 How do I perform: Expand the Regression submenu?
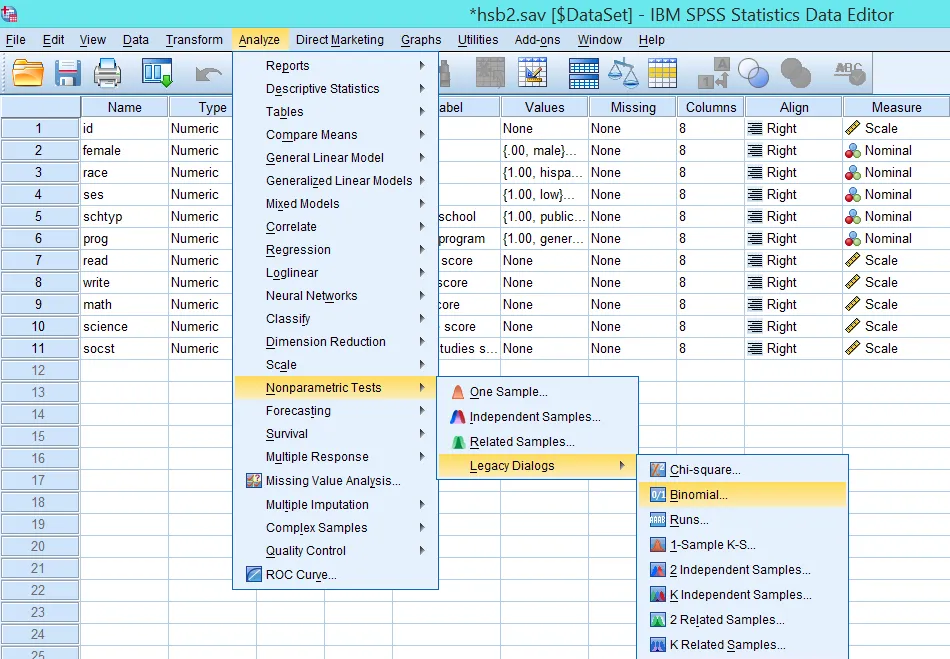pyautogui.click(x=300, y=250)
